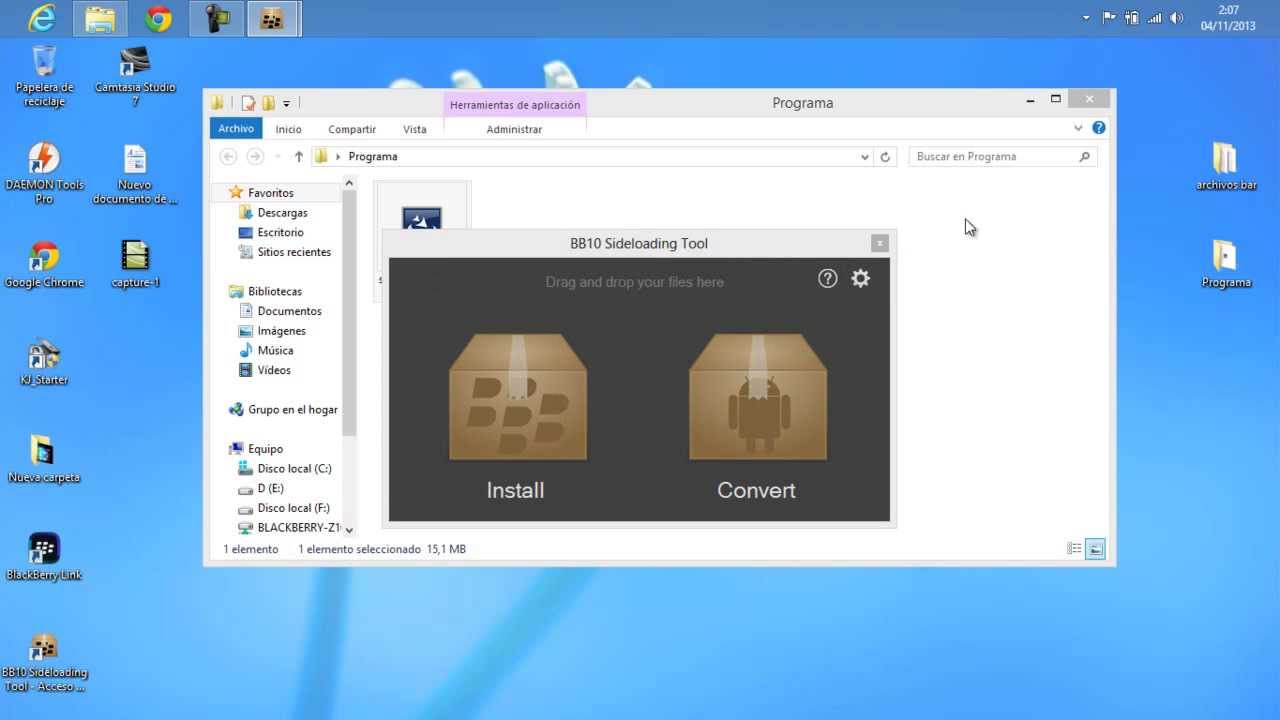Go back in Explorer navigation
This screenshot has height=720, width=1280.
pos(228,156)
